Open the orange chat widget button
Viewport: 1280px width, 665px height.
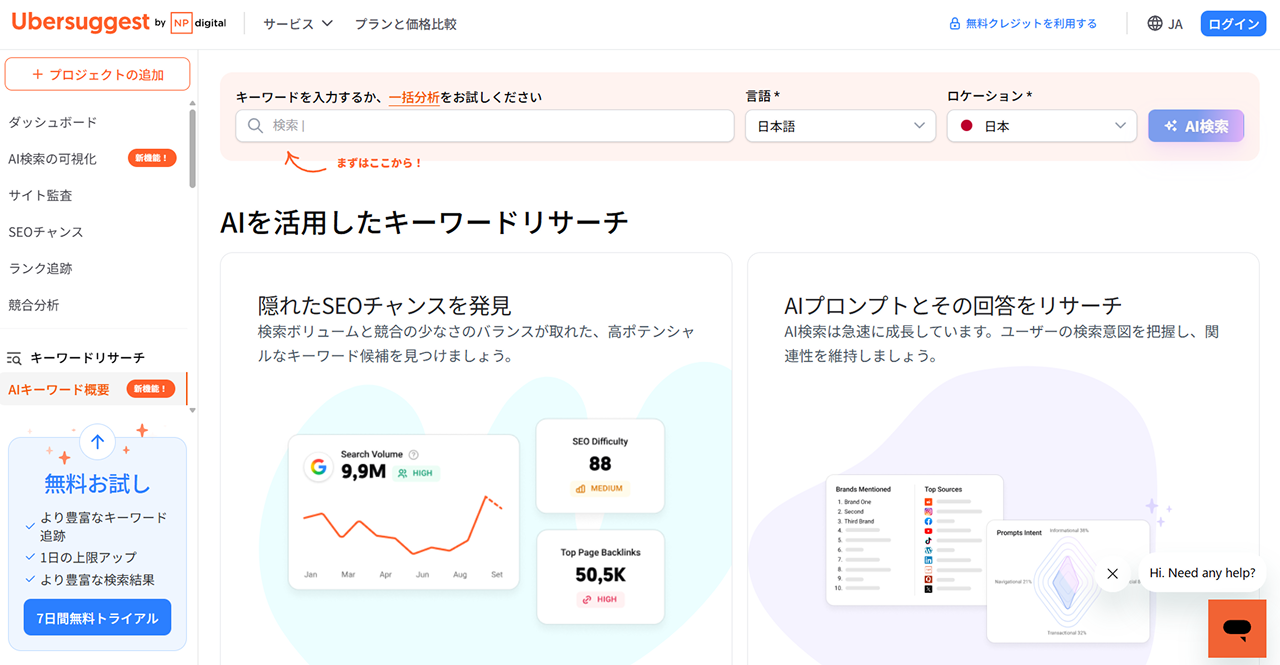(1237, 628)
